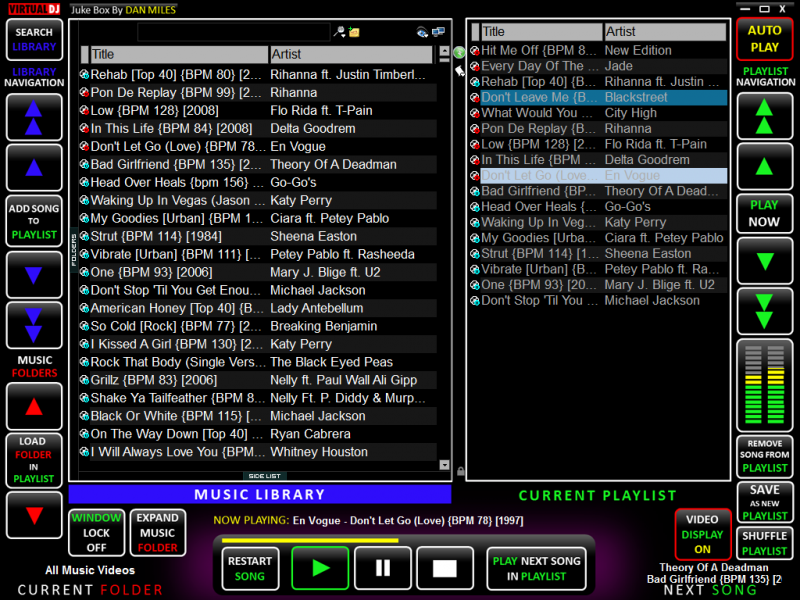Screen dimensions: 800x600
Task: Click the status icon beside Rehab in library
Action: 85,74
